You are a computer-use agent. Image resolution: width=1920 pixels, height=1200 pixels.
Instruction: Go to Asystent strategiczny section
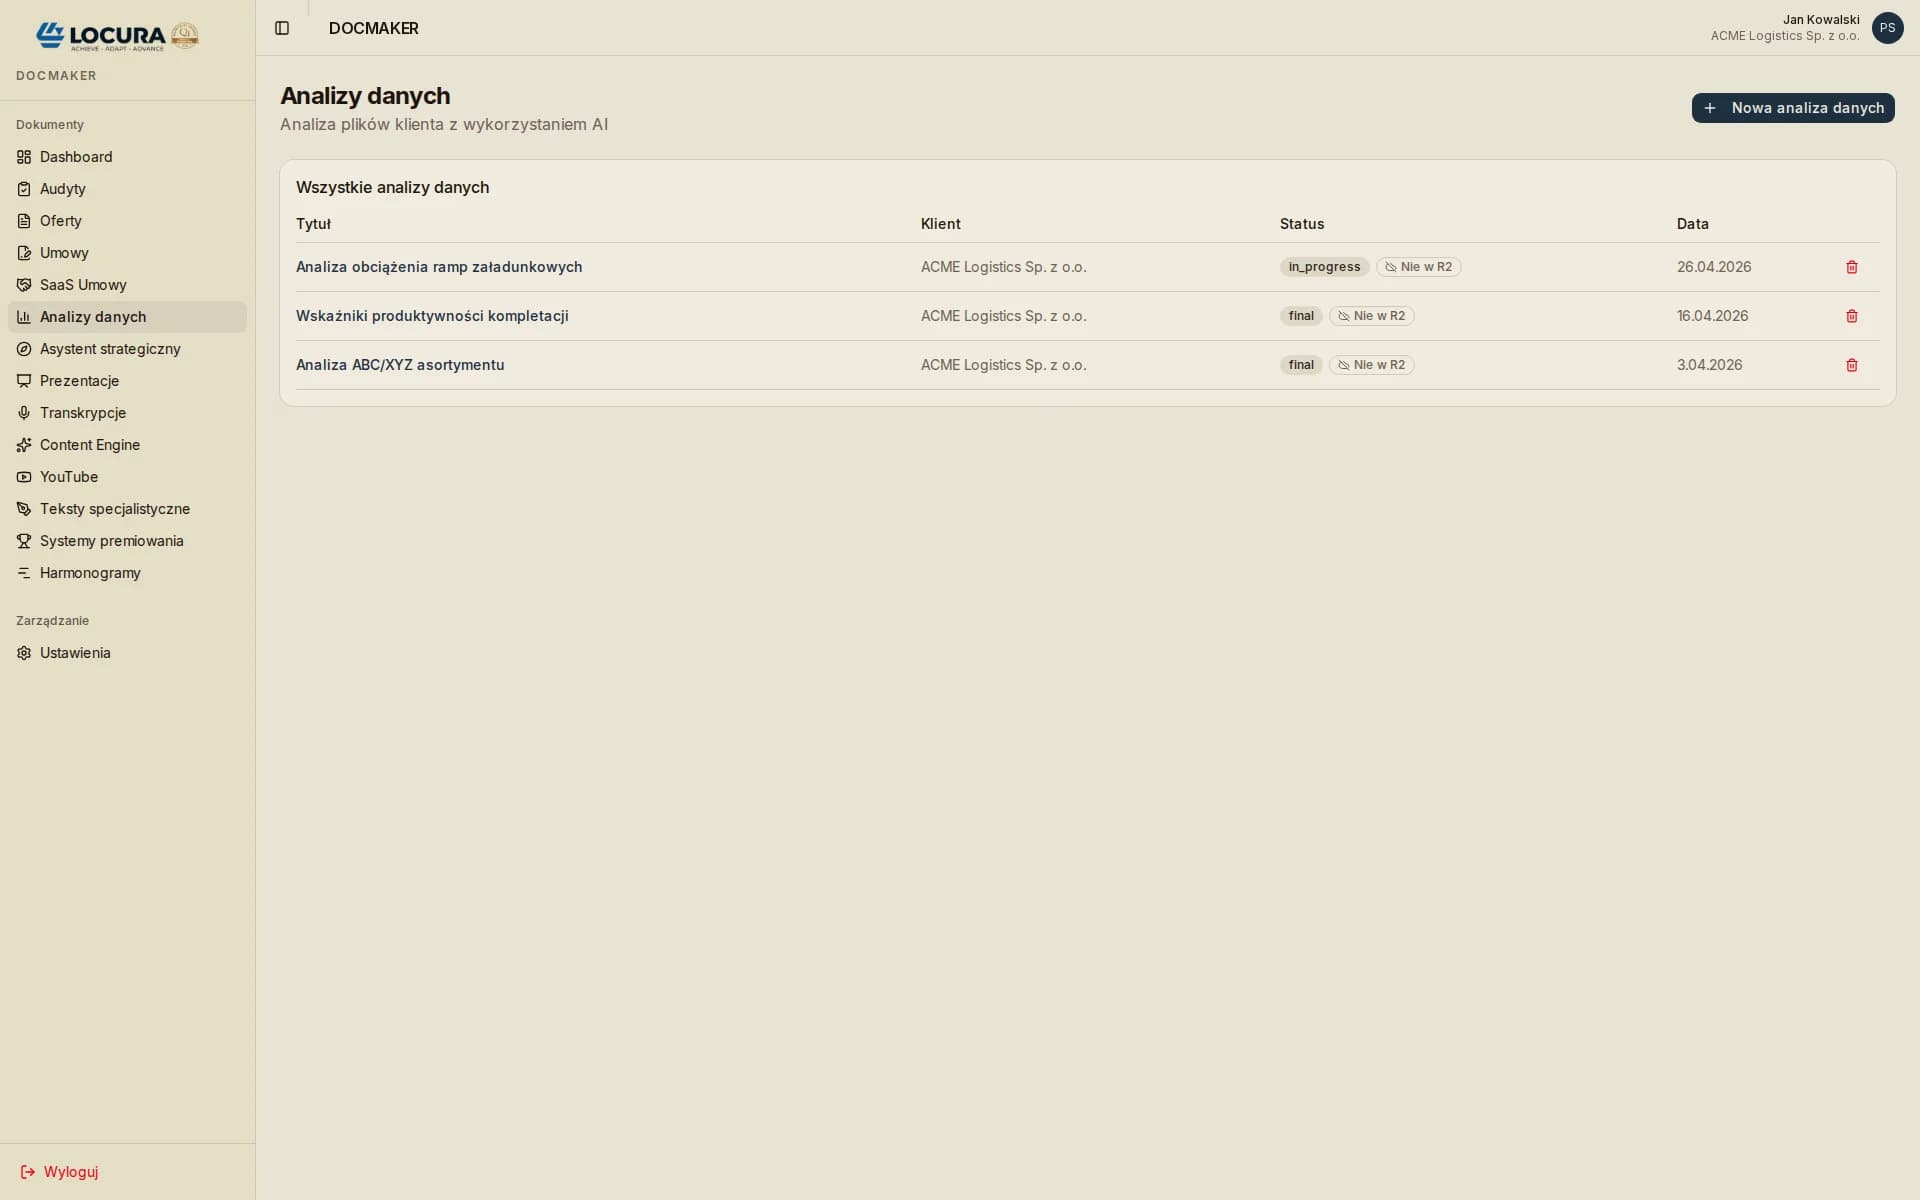tap(110, 349)
